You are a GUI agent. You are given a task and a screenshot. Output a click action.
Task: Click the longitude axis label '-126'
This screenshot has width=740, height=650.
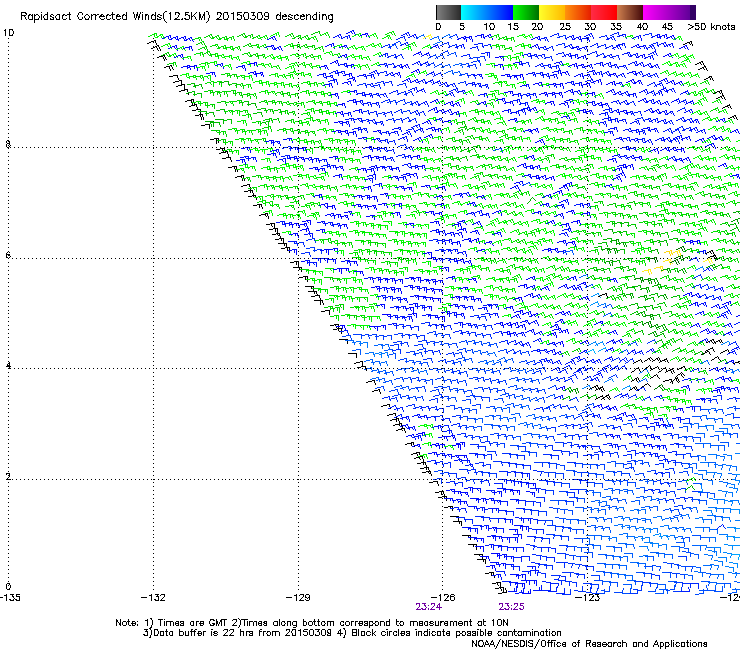(x=443, y=598)
